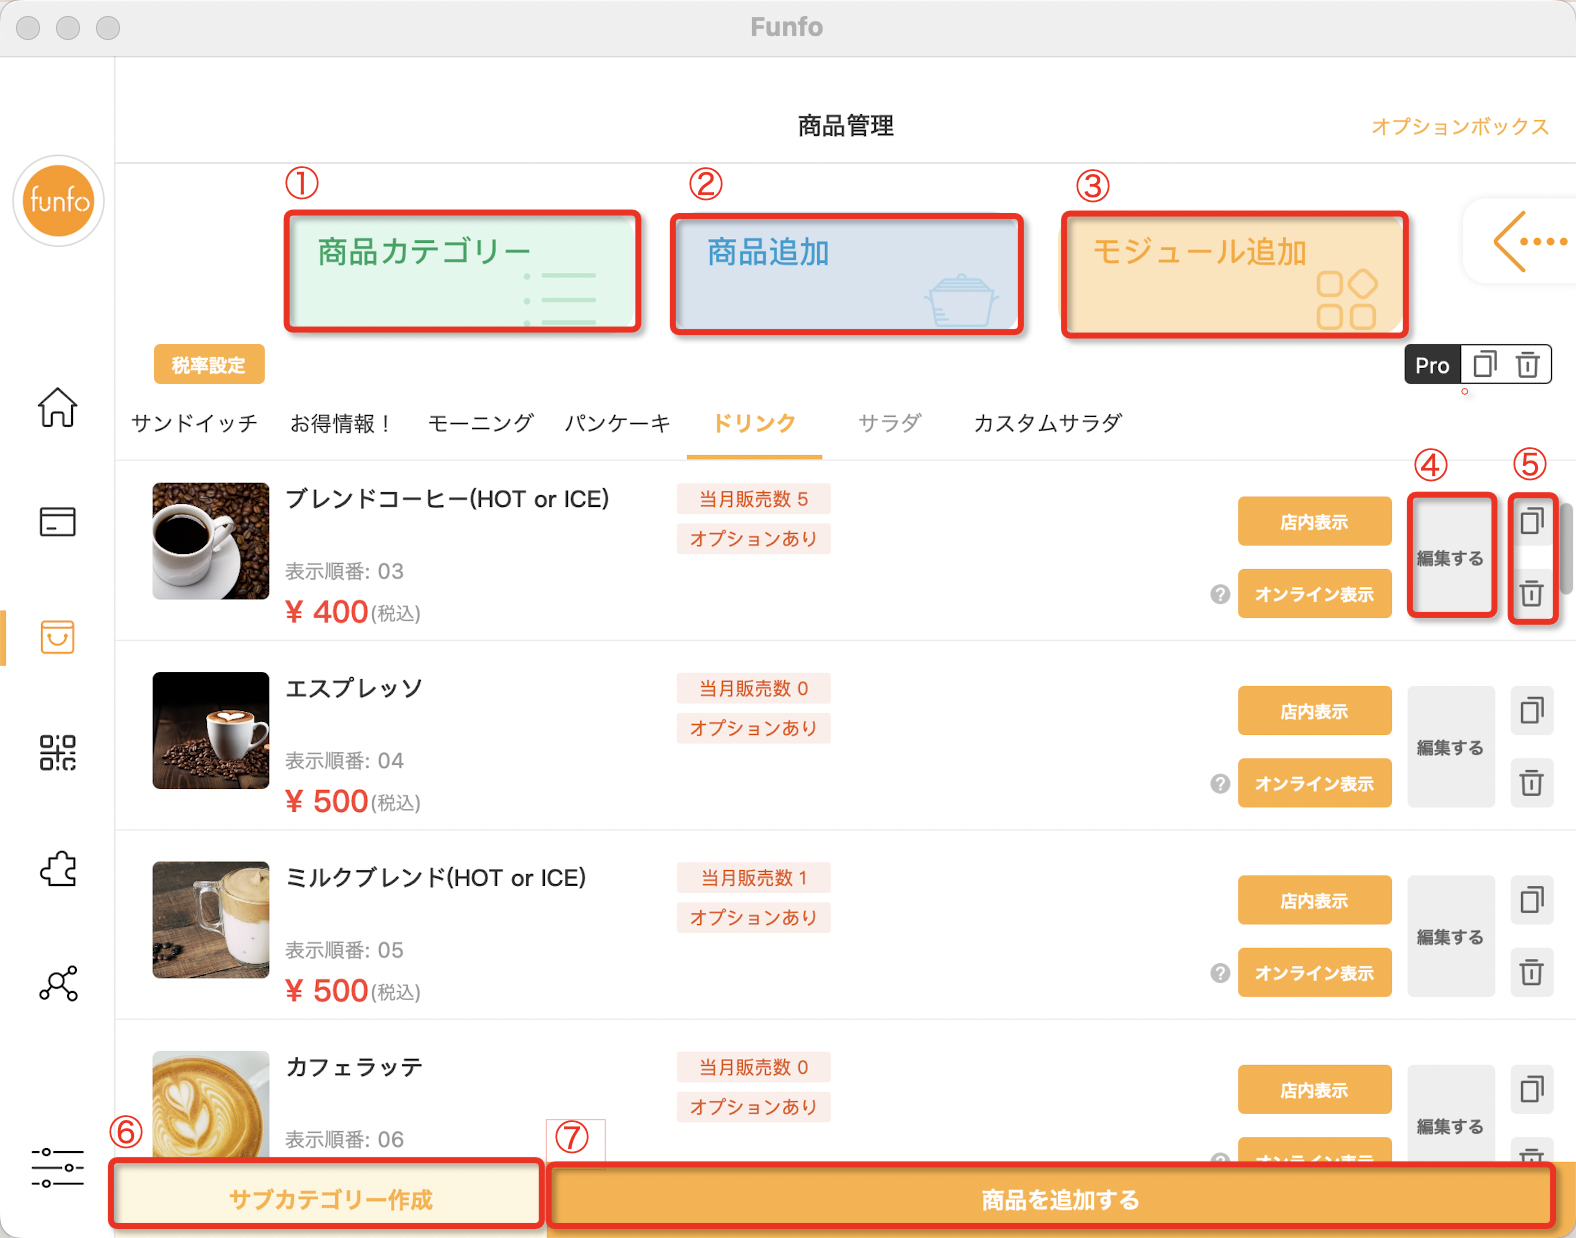This screenshot has width=1576, height=1238.
Task: Duplicate the ブレンドコーヒー product
Action: (x=1531, y=521)
